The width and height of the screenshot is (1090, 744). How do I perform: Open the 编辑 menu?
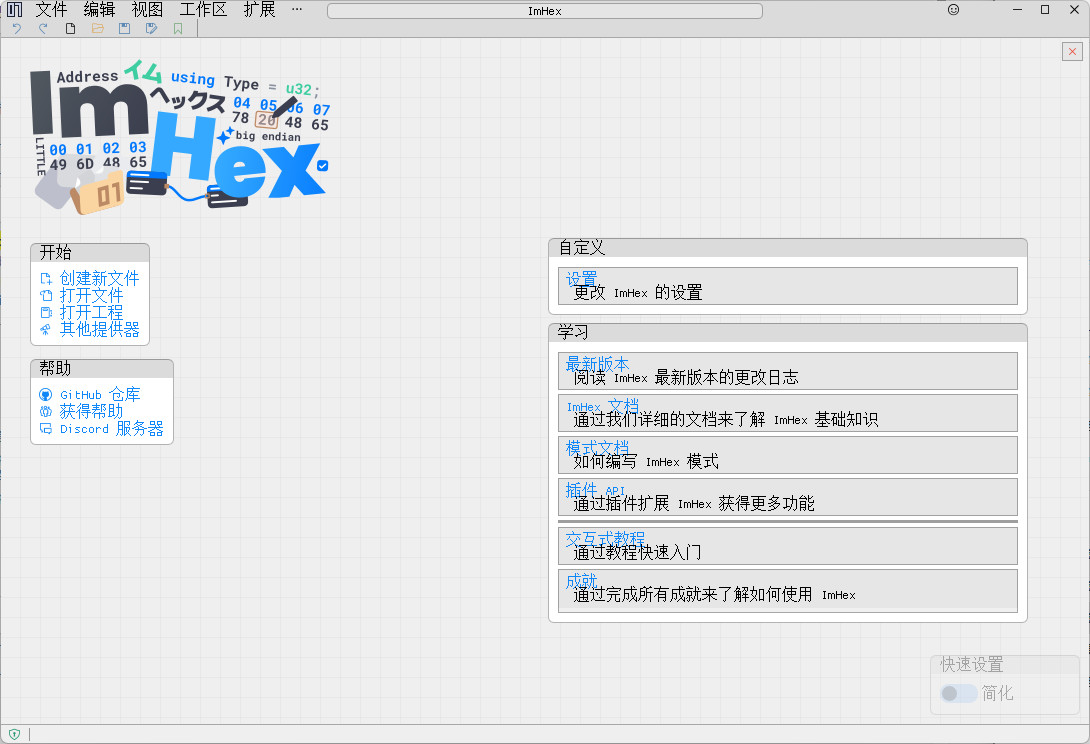[x=99, y=10]
